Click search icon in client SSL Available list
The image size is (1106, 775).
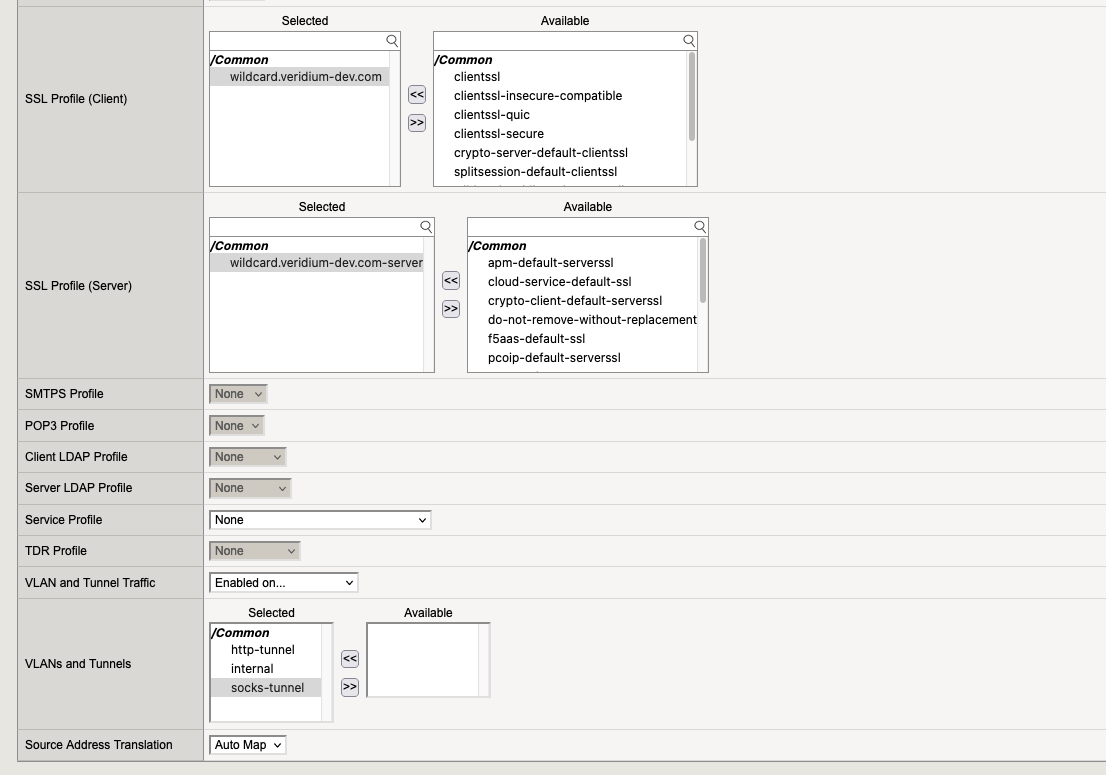[689, 41]
